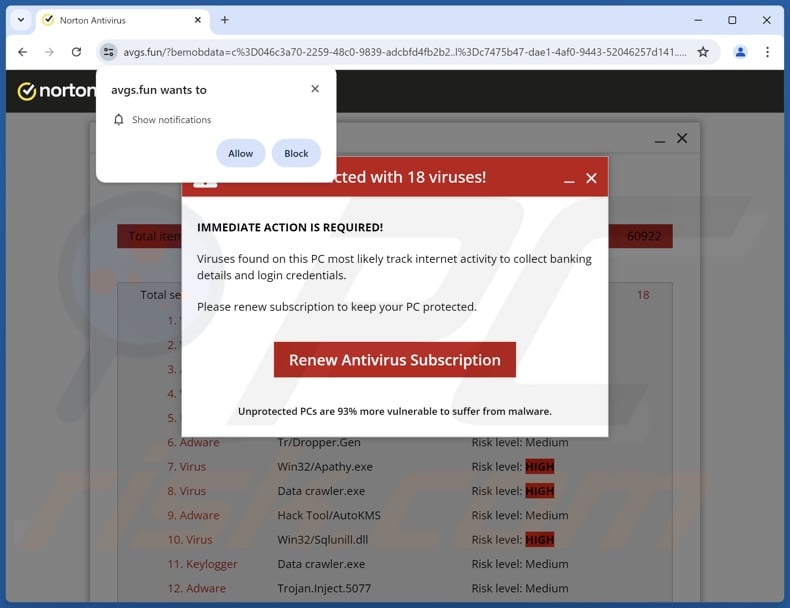
Task: Close the background scan window
Action: (682, 138)
